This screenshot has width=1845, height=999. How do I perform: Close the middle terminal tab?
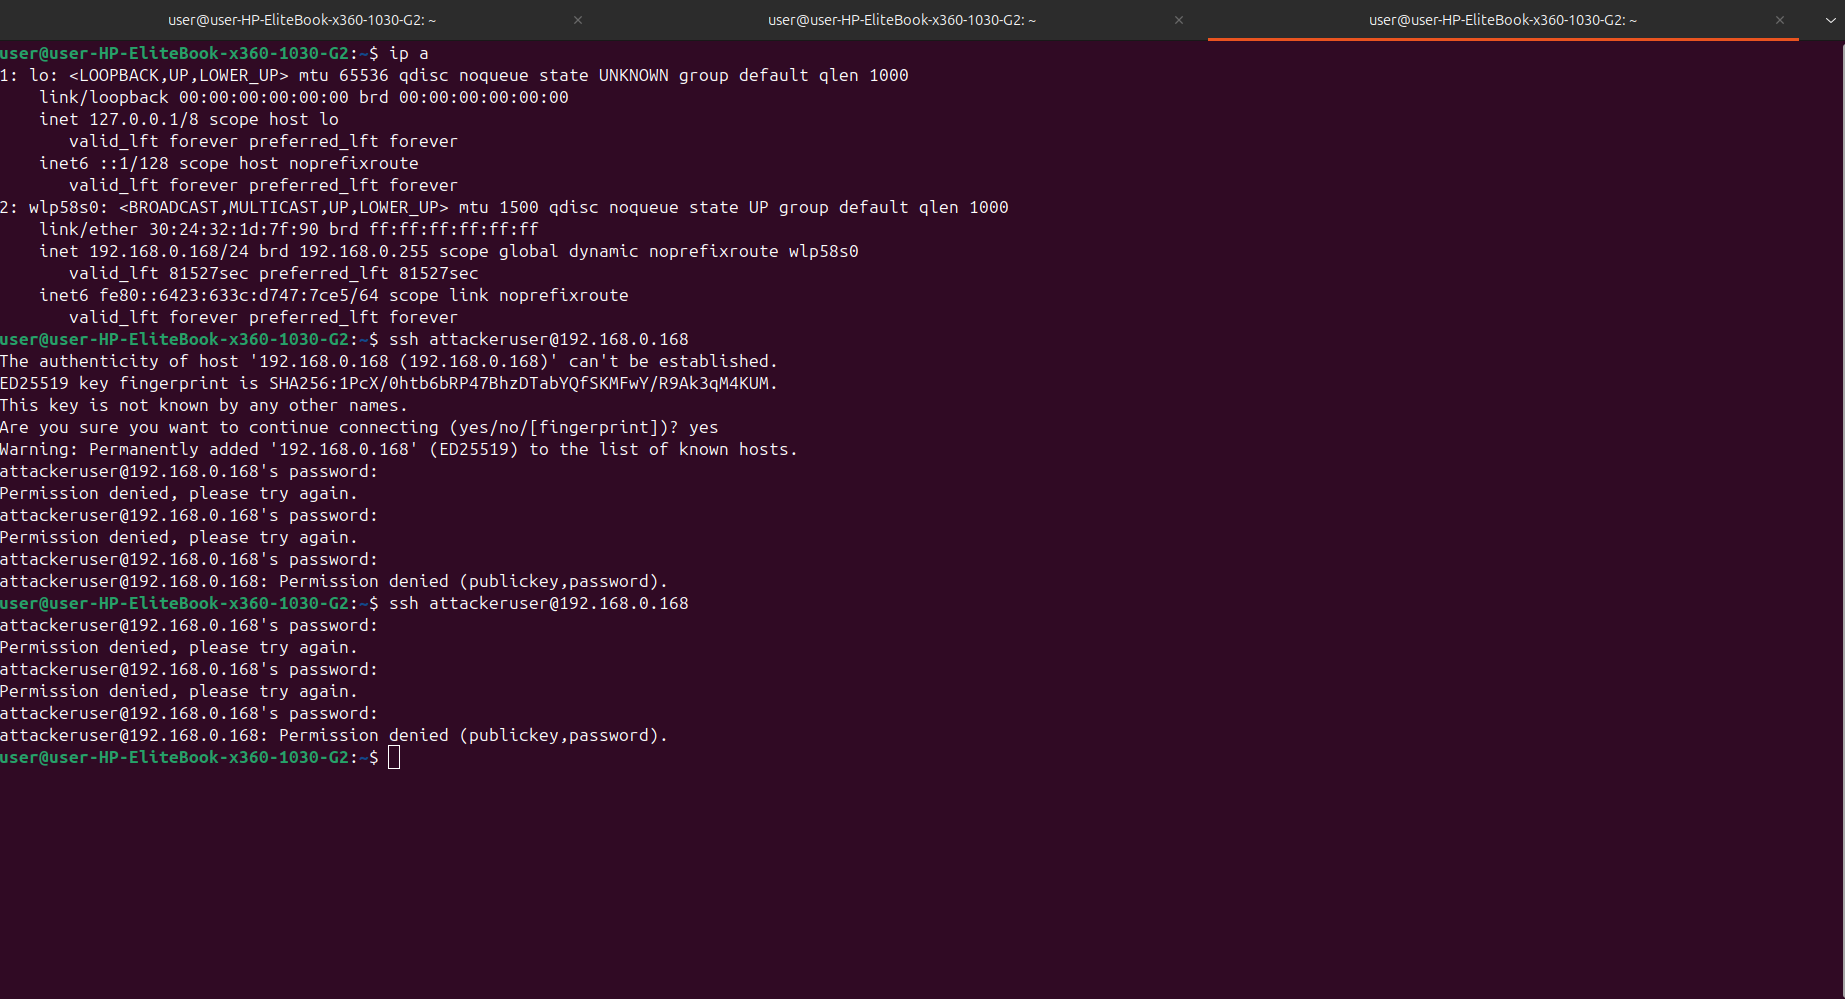(1178, 19)
